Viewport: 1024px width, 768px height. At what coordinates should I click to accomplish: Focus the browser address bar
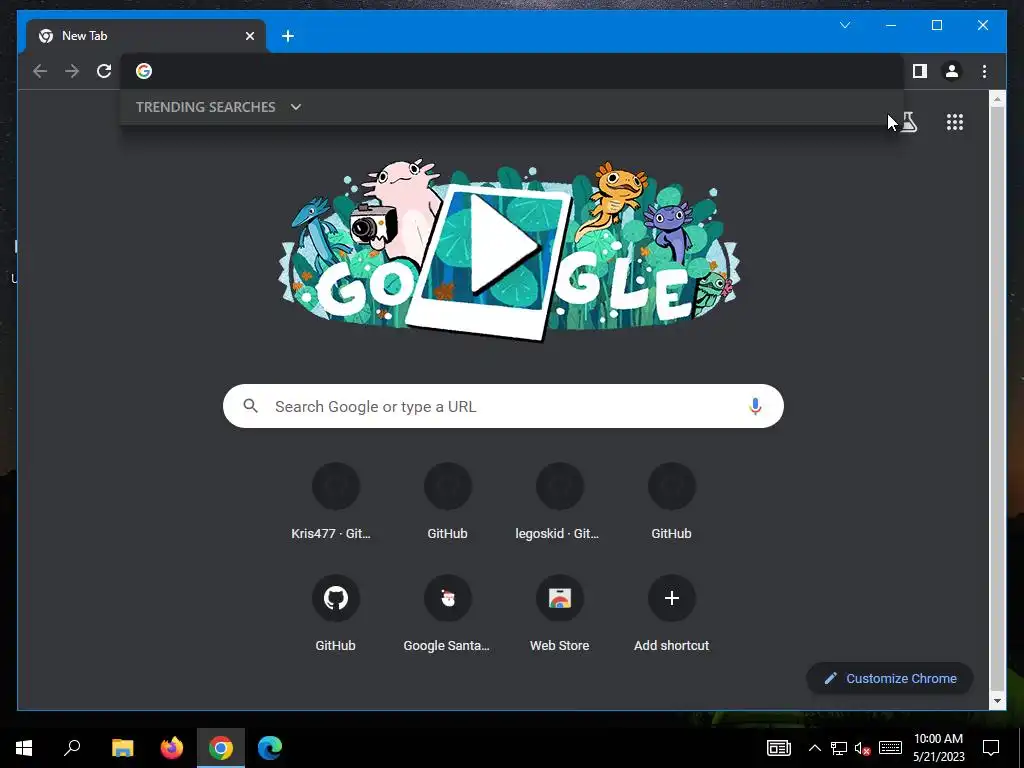(513, 71)
